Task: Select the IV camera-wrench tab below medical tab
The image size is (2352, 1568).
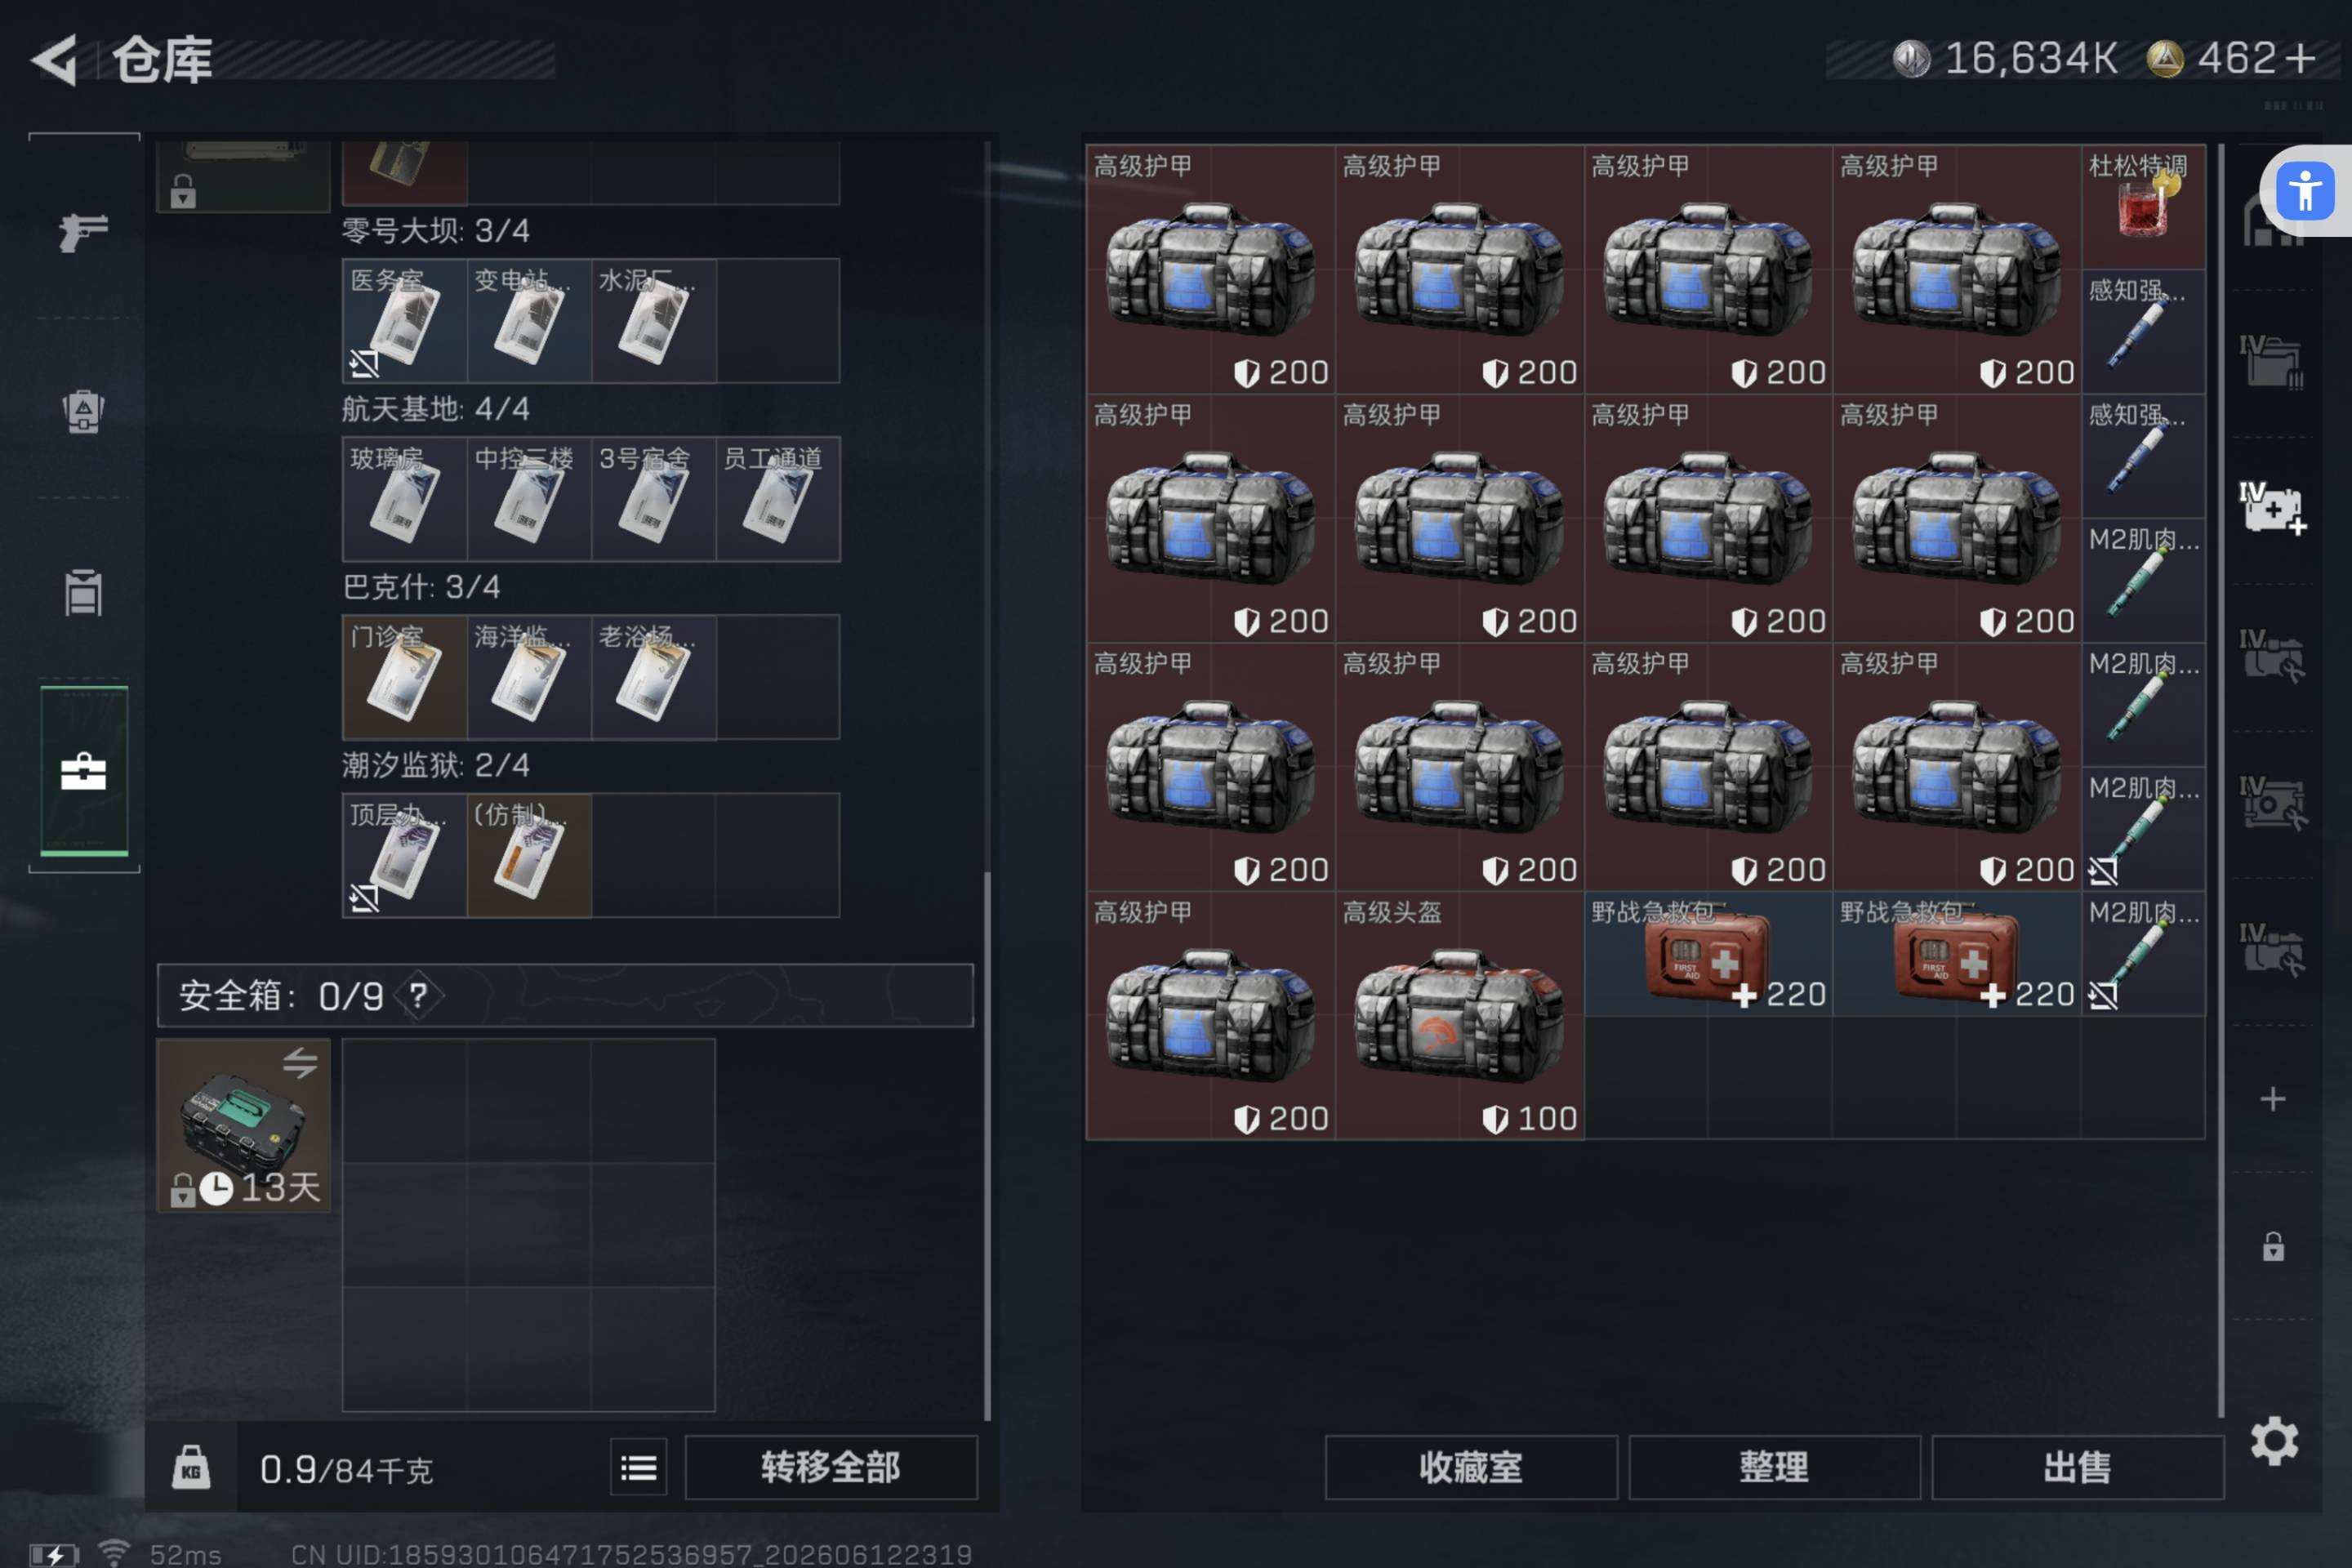Action: click(x=2272, y=655)
